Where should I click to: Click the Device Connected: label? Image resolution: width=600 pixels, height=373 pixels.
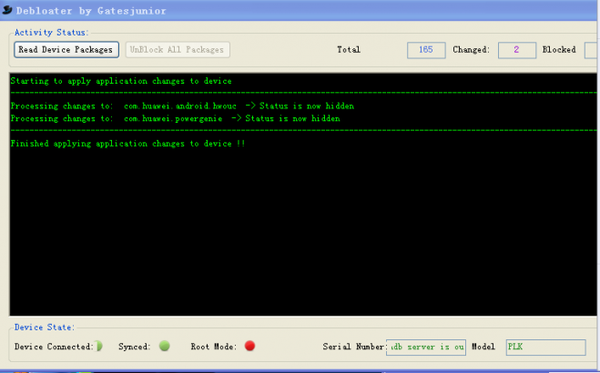[54, 347]
